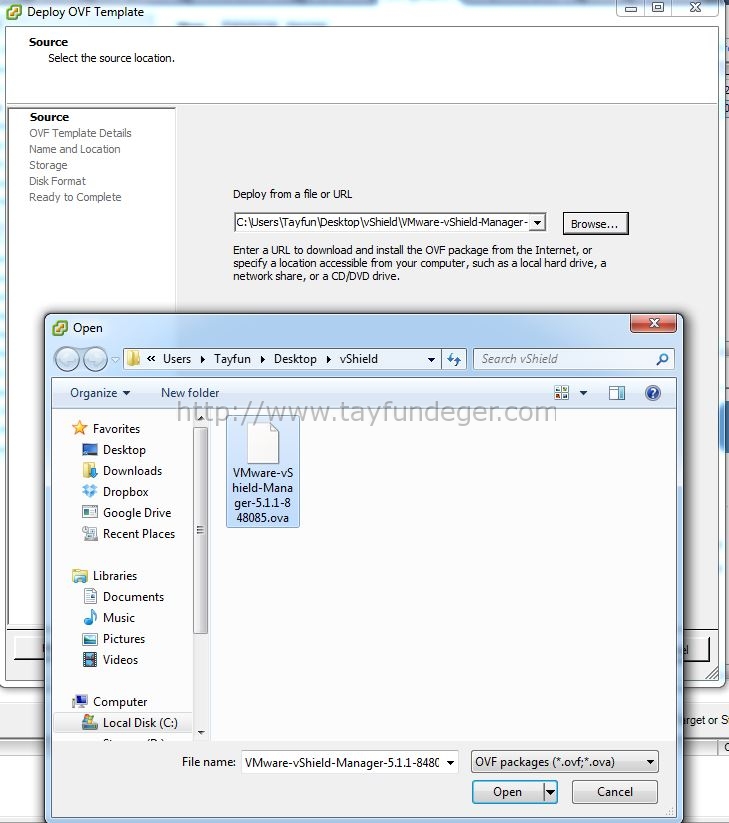Select Local Disk (C:)
This screenshot has height=823, width=729.
click(x=140, y=723)
